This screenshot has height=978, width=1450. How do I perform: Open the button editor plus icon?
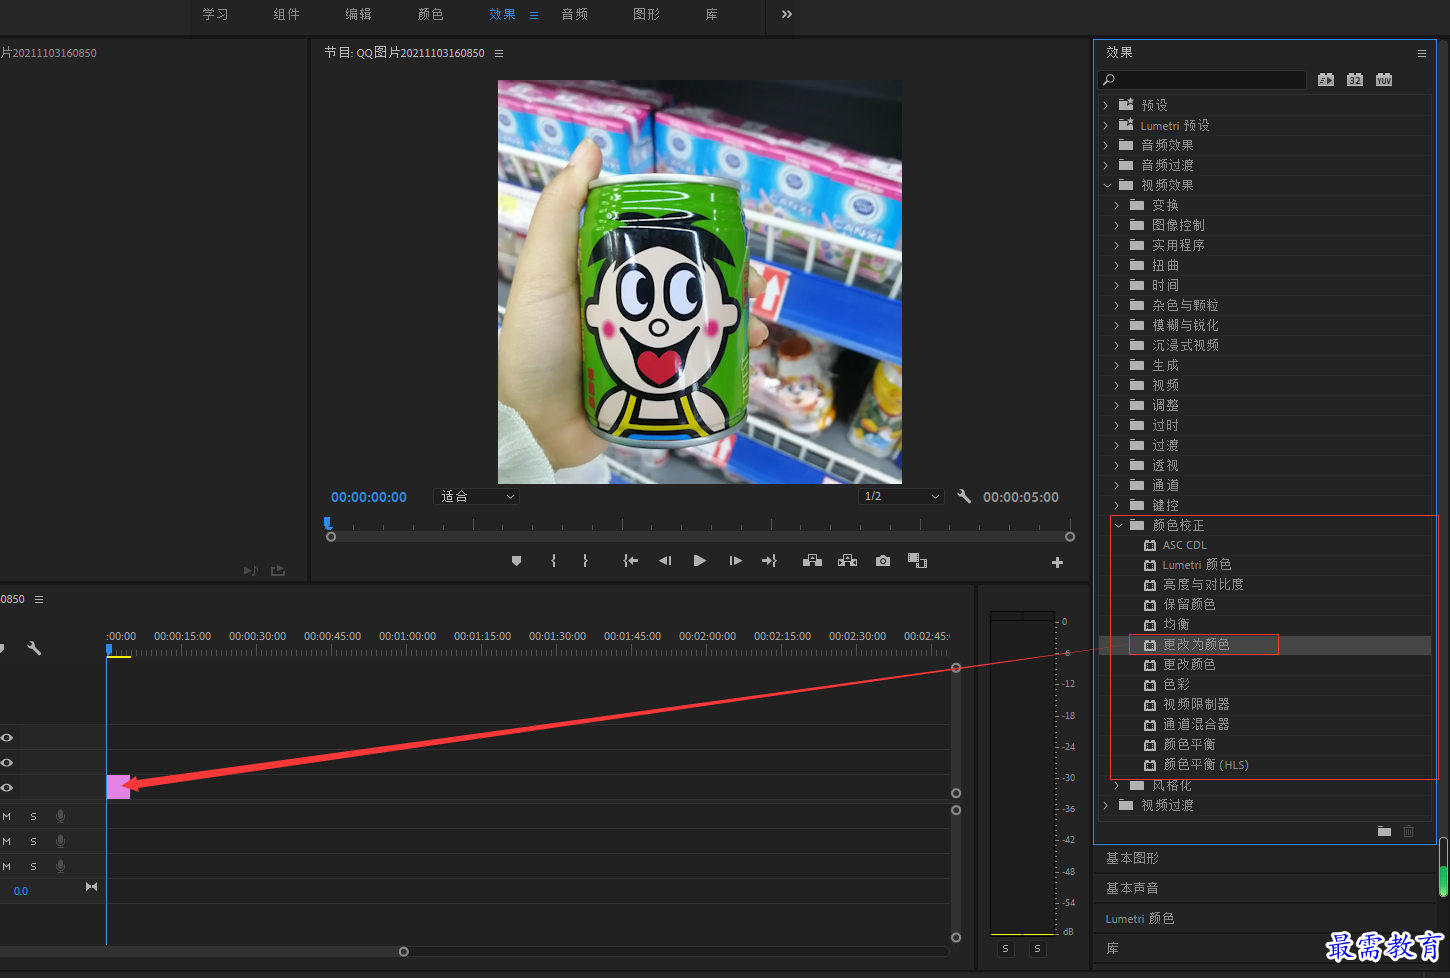(x=1057, y=563)
